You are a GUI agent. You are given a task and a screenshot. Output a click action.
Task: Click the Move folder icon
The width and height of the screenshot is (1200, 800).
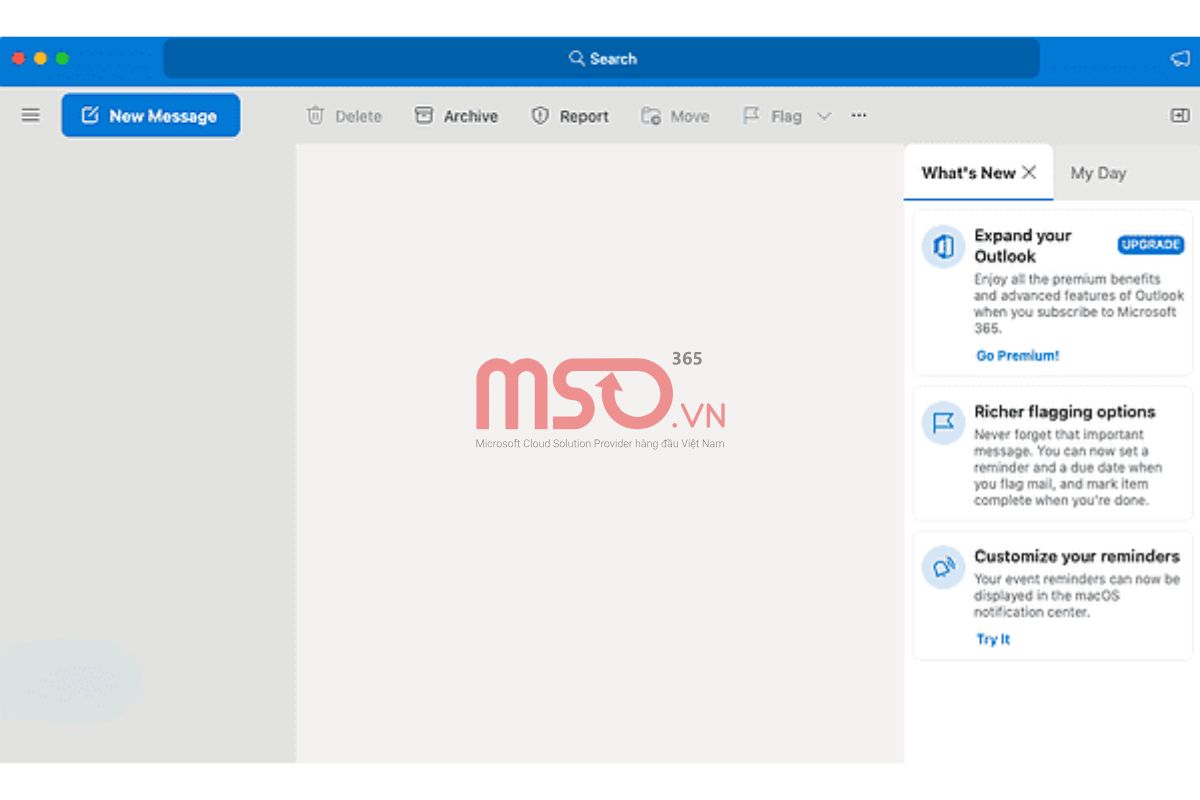point(651,116)
